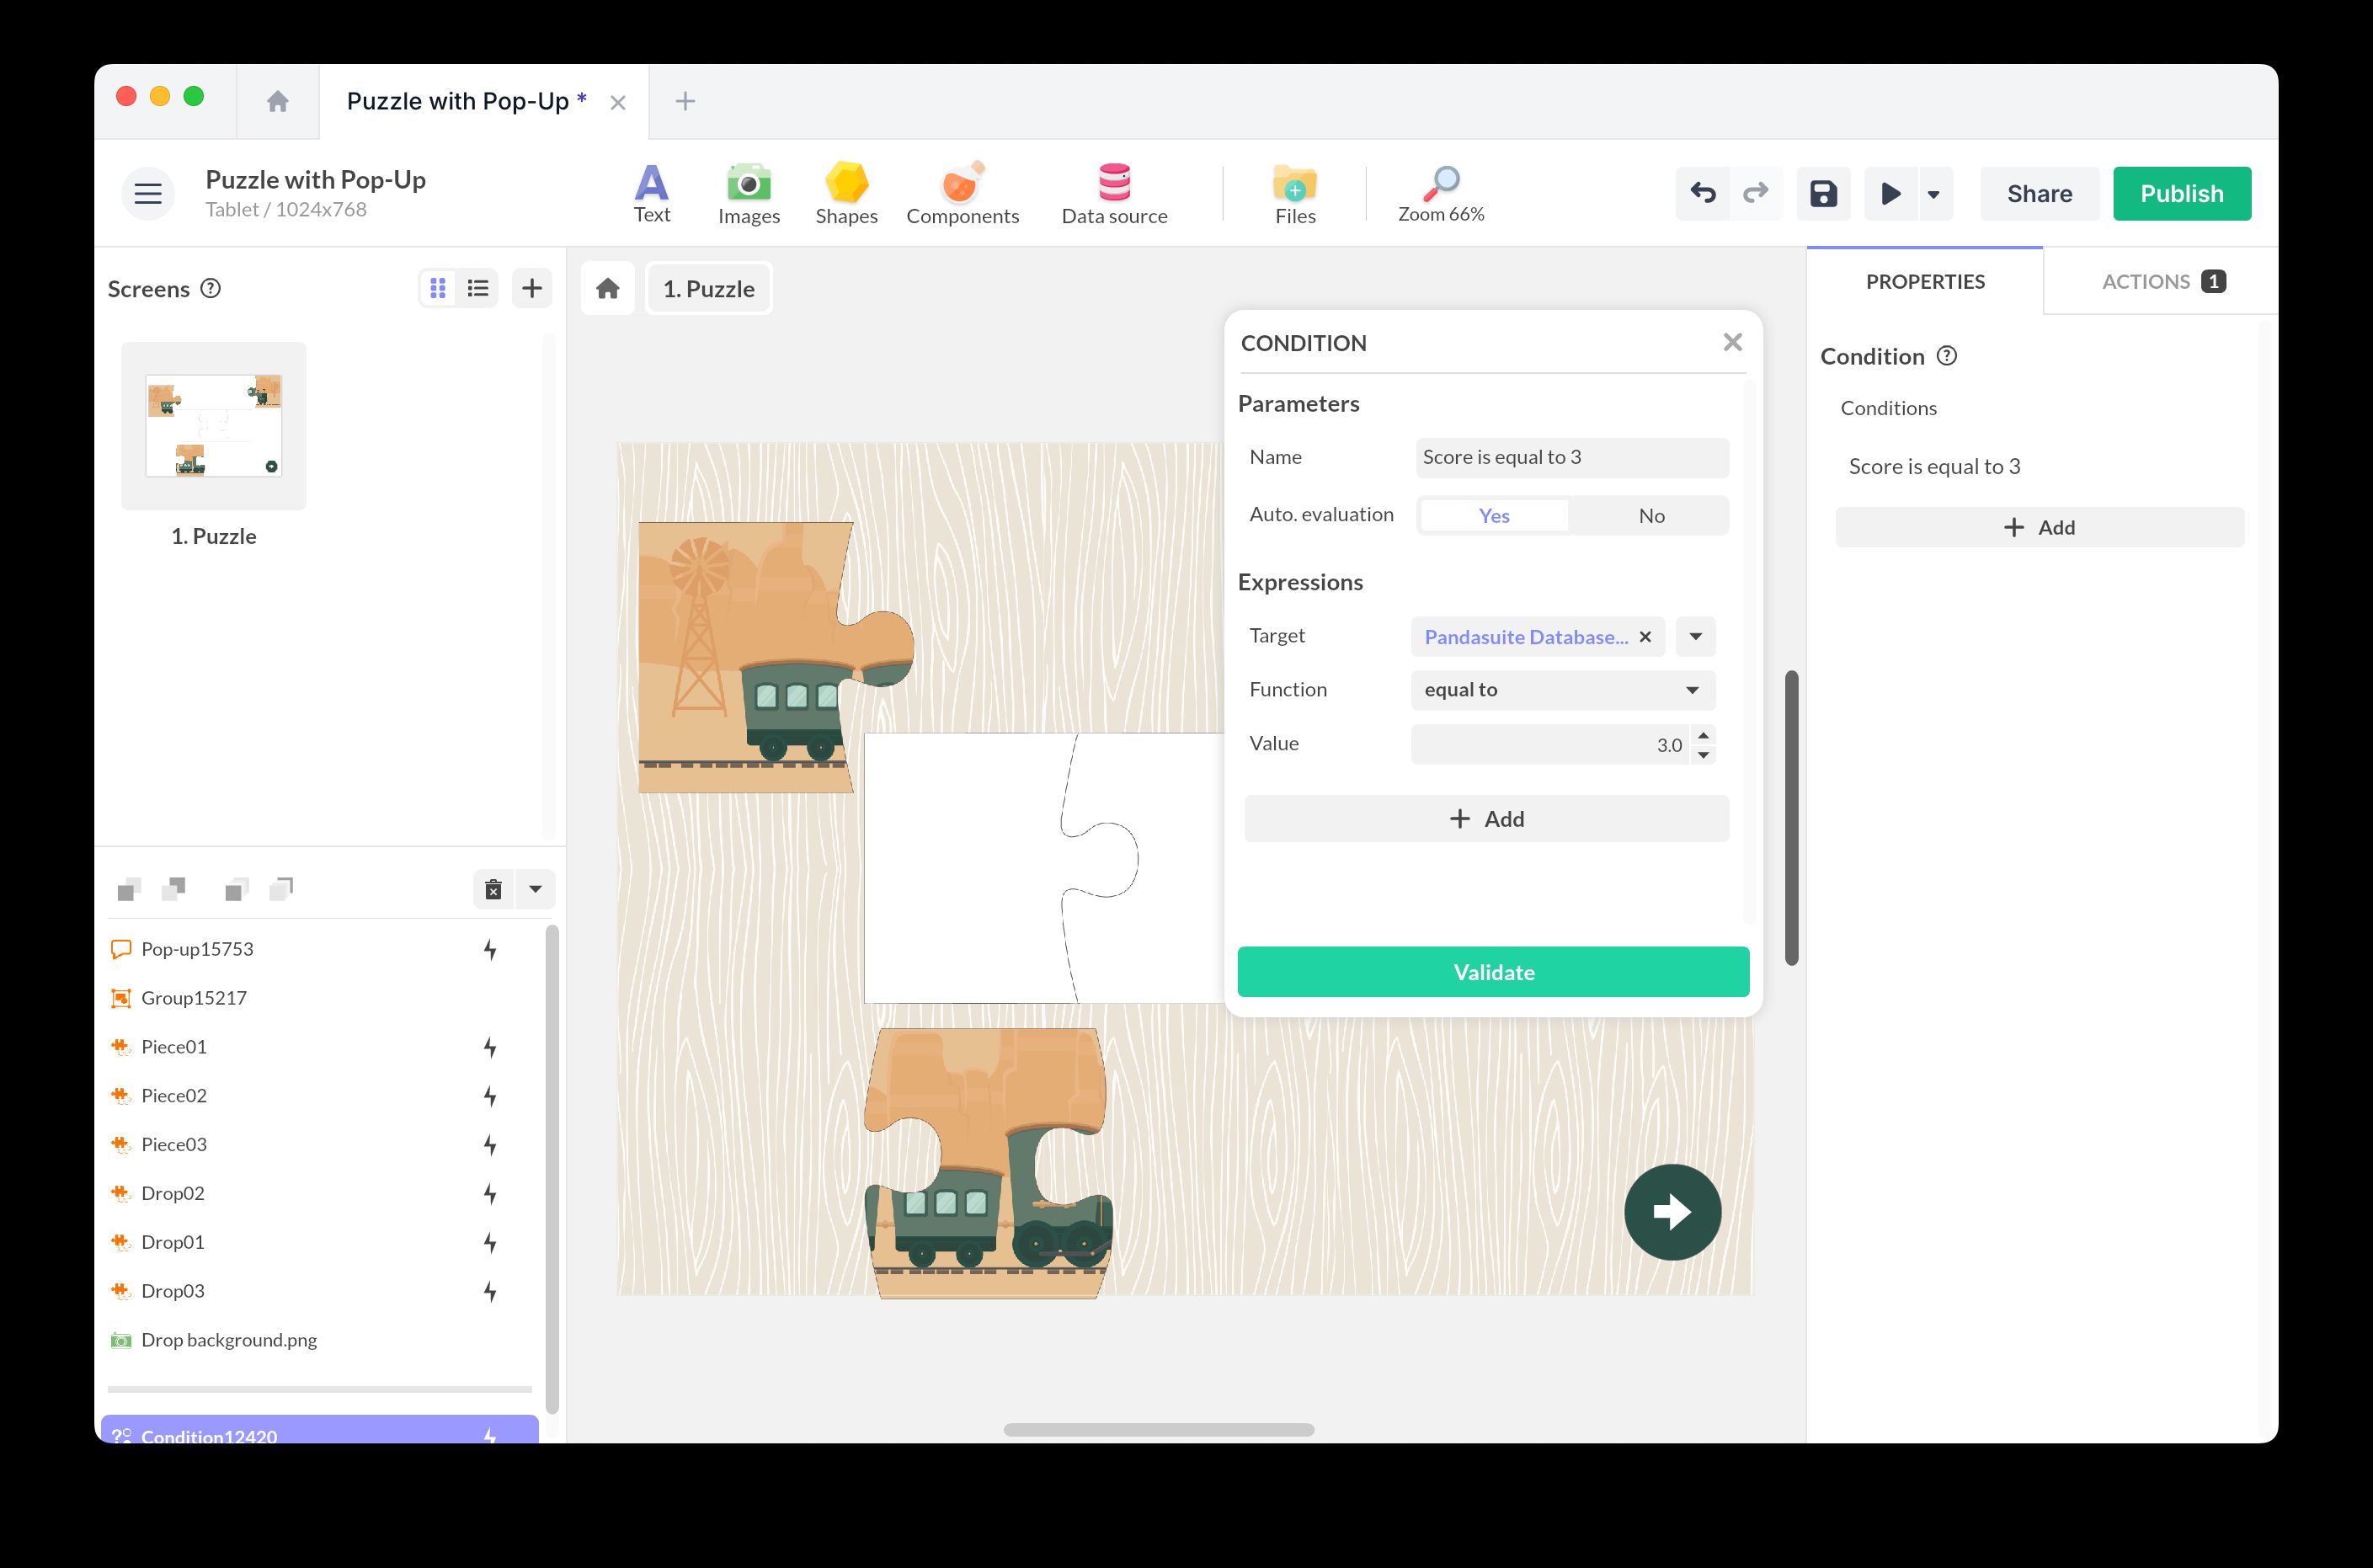Click the Publish button
The height and width of the screenshot is (1568, 2373).
(2181, 193)
